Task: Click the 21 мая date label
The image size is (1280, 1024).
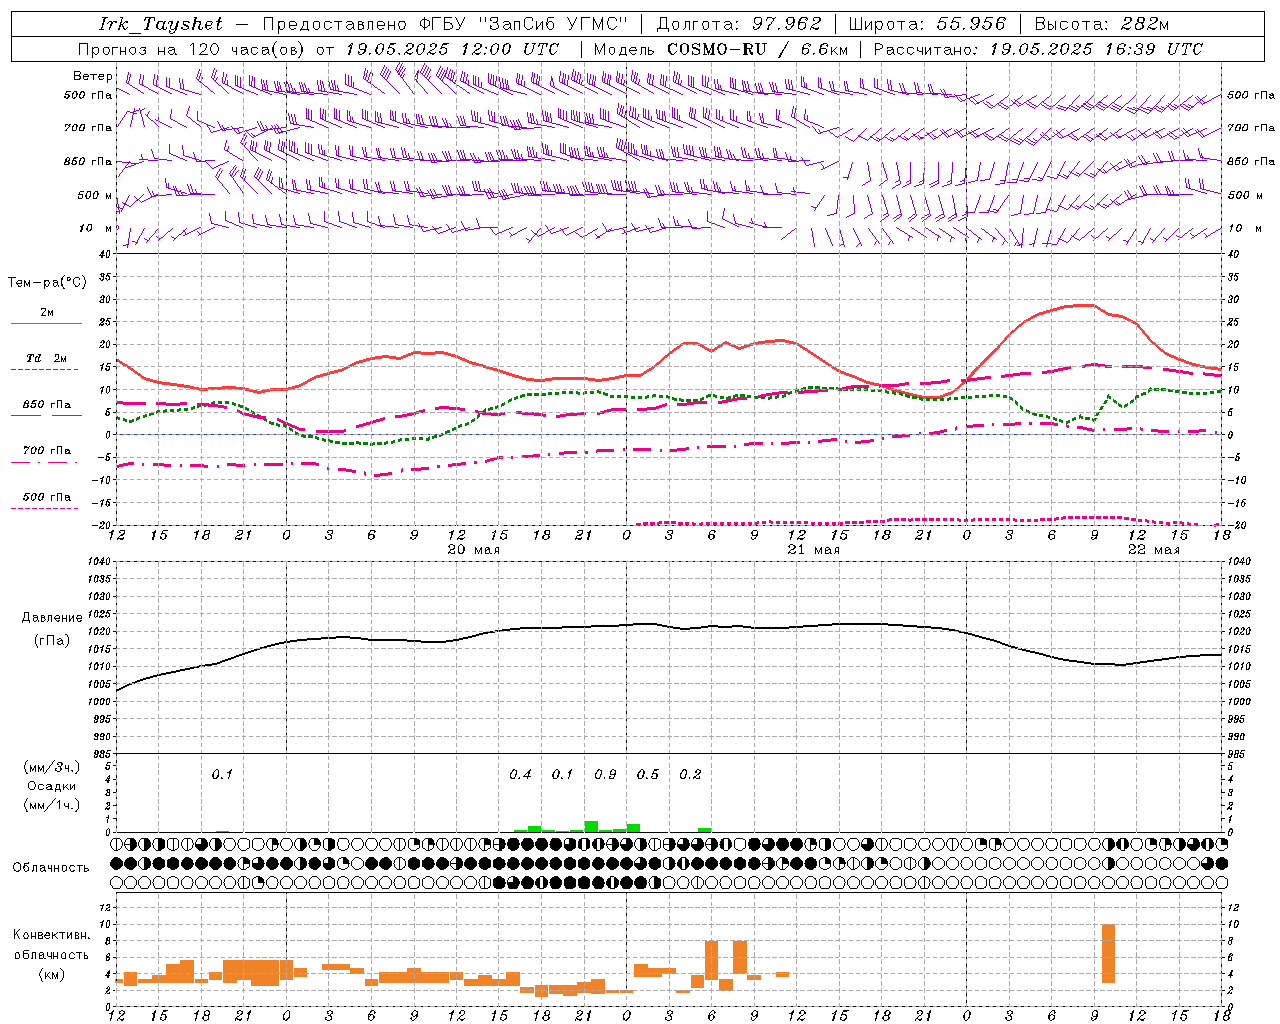Action: [x=813, y=550]
